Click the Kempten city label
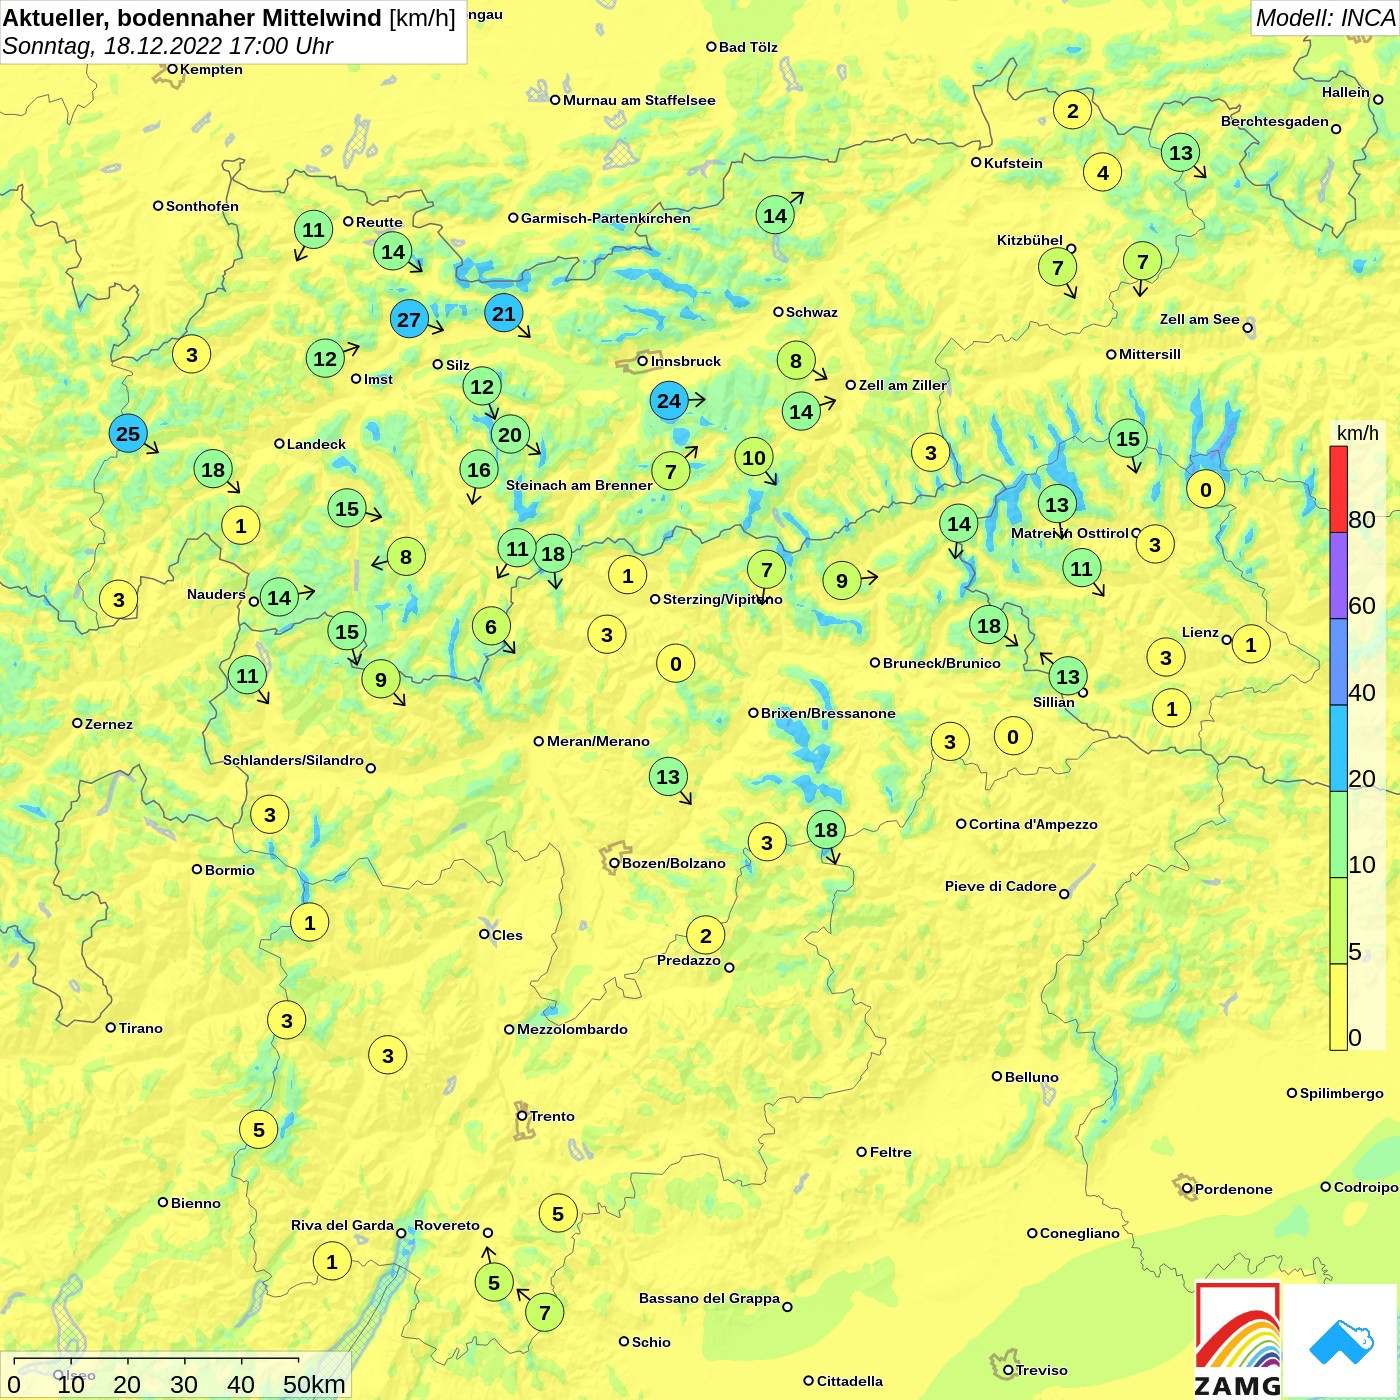 [211, 69]
